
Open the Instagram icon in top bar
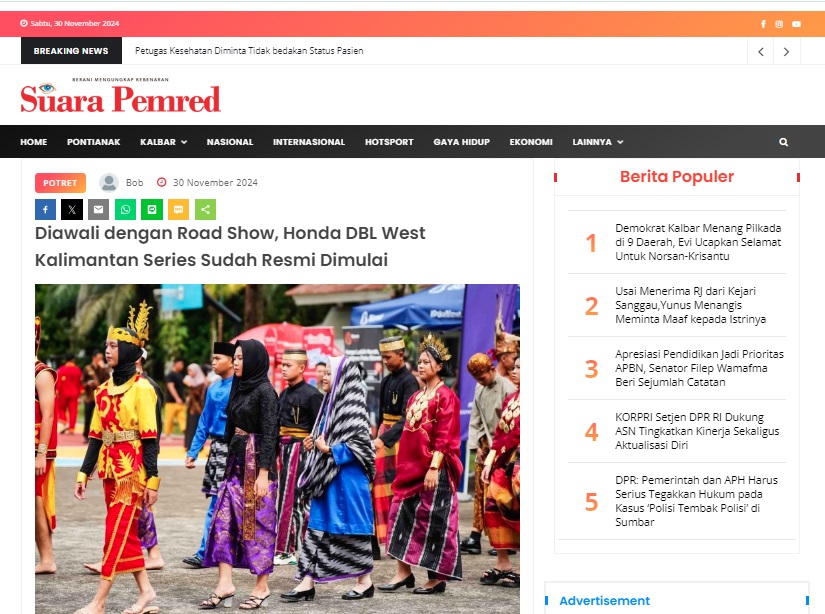click(779, 24)
